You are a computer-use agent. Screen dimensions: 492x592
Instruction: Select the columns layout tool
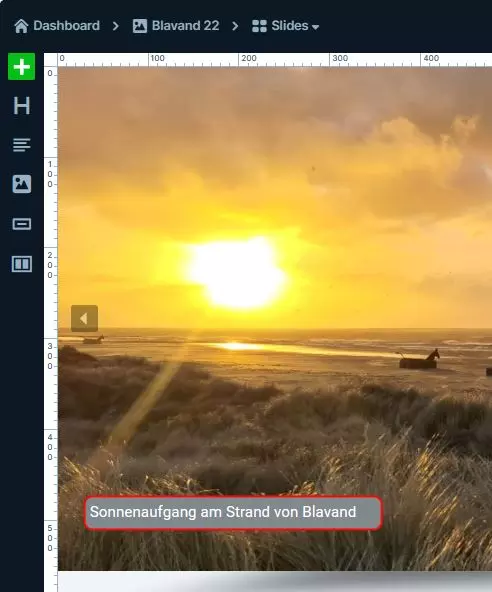[22, 264]
